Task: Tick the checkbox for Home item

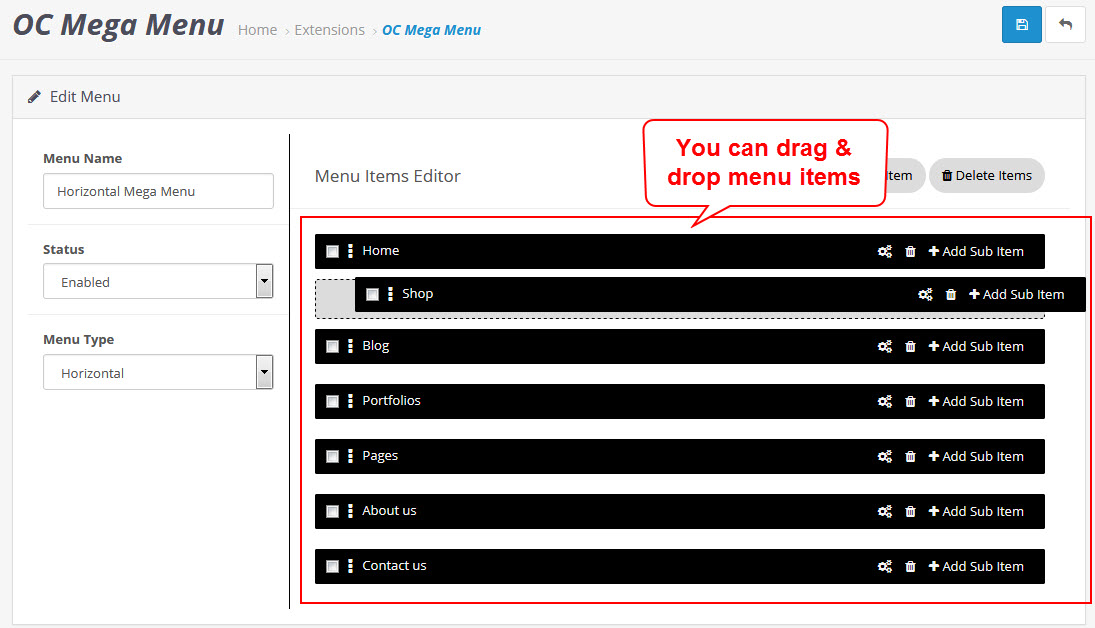Action: click(332, 251)
